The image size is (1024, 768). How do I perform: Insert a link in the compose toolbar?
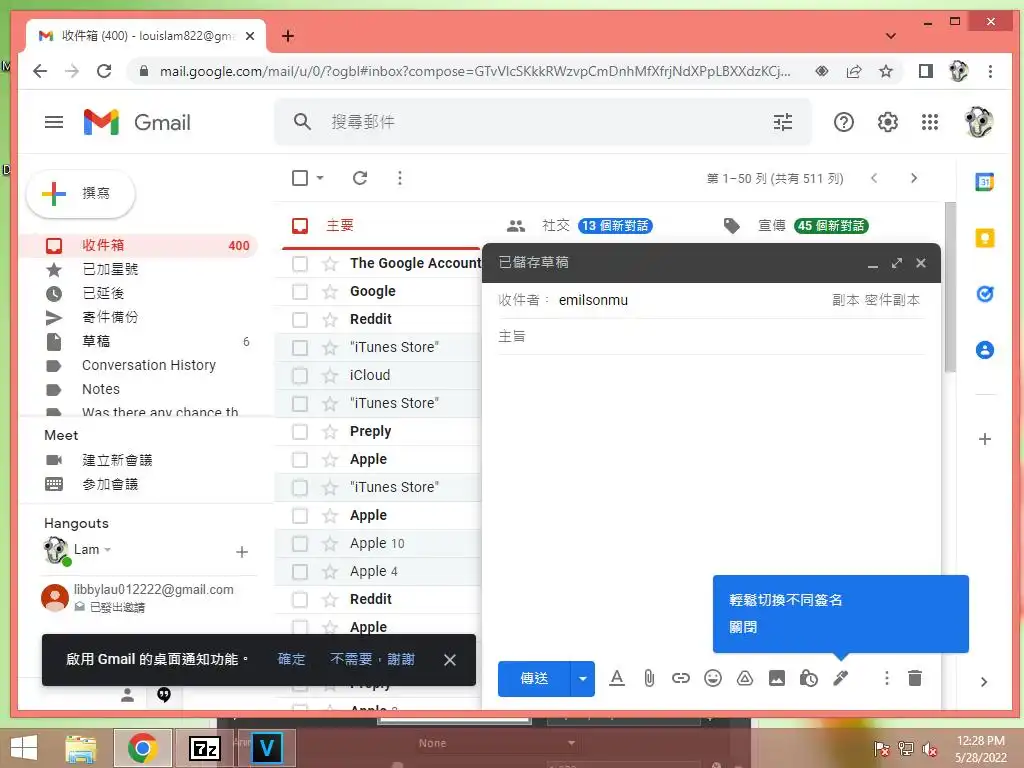click(x=680, y=679)
